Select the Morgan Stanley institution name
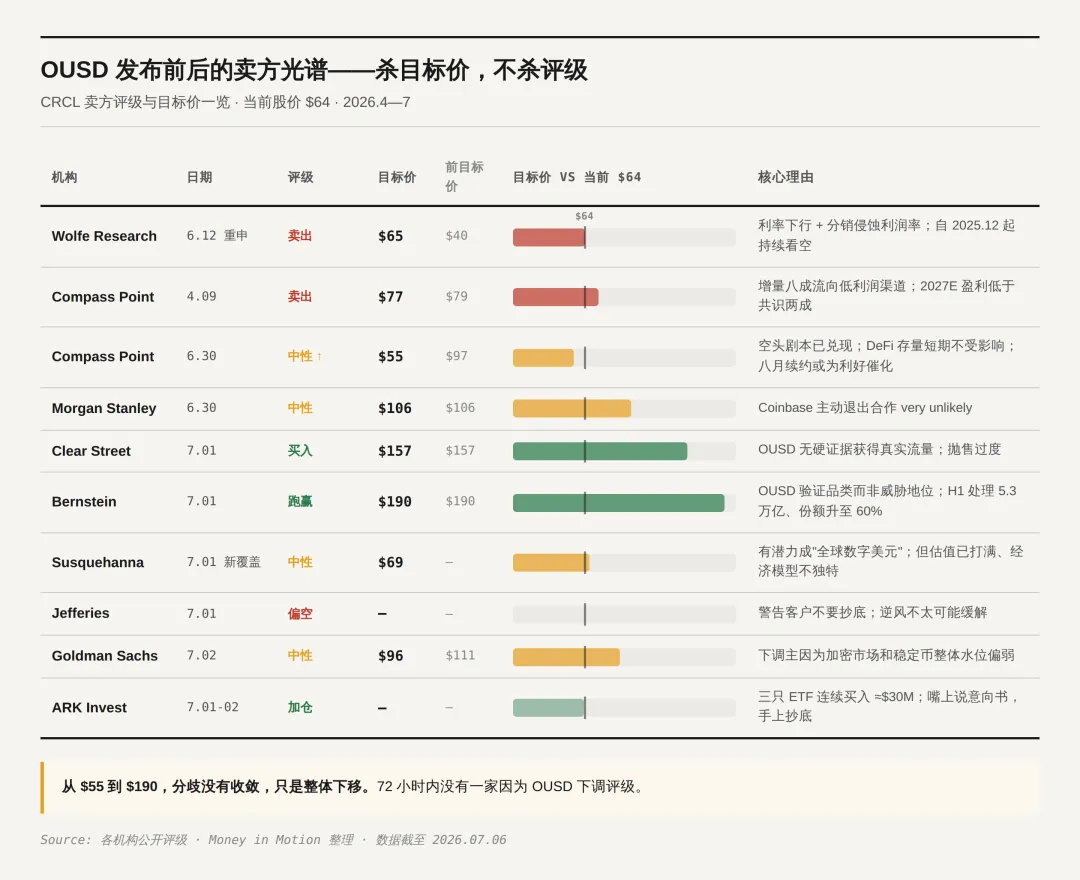 click(104, 408)
